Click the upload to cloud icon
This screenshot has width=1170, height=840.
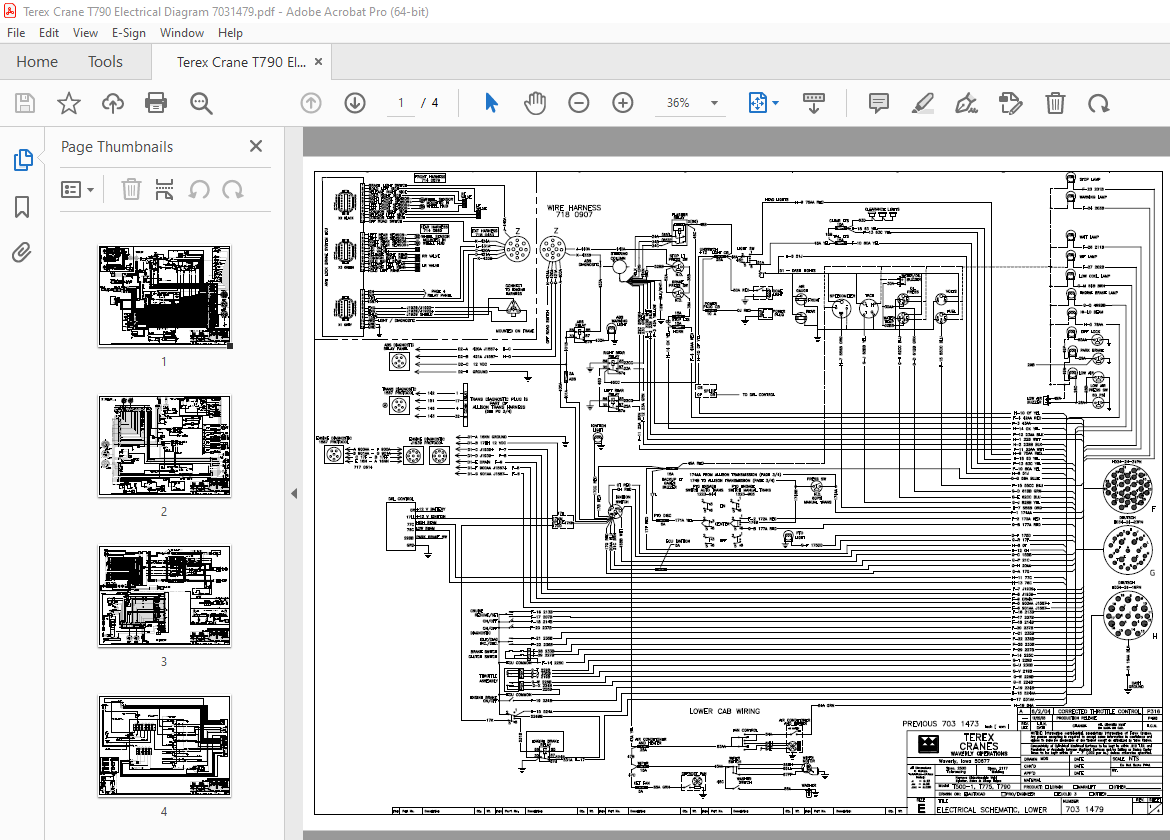[113, 103]
